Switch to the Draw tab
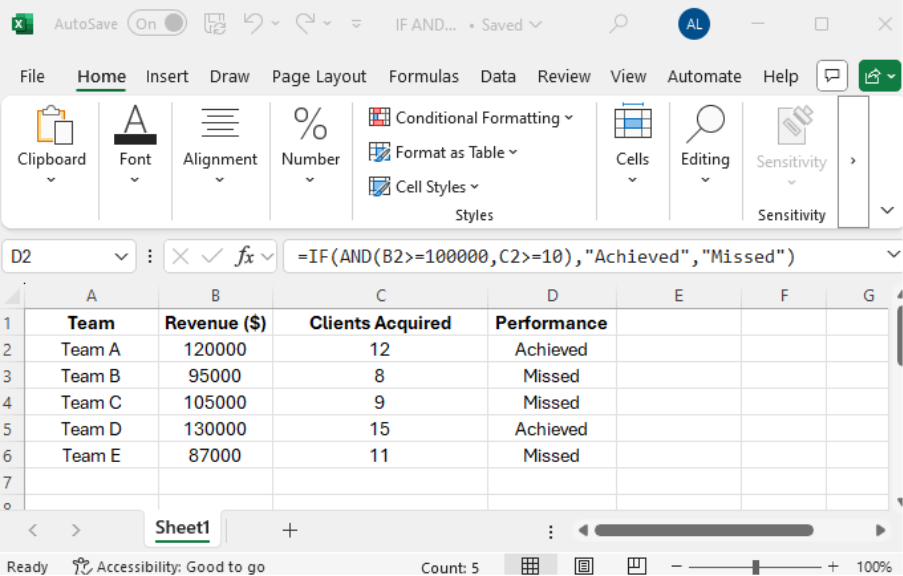Screen dimensions: 903x576 click(229, 77)
